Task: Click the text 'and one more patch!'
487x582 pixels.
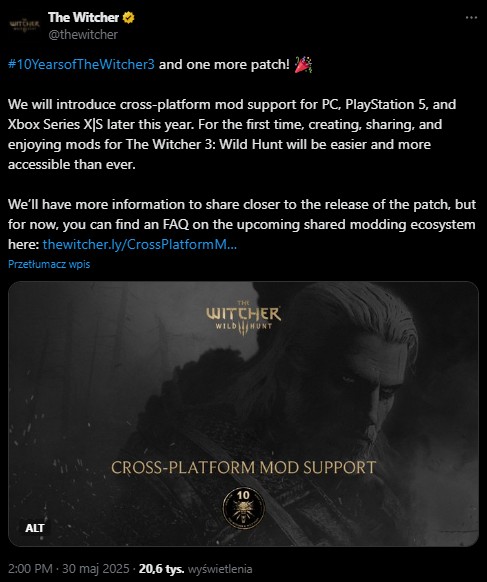Action: (x=224, y=65)
